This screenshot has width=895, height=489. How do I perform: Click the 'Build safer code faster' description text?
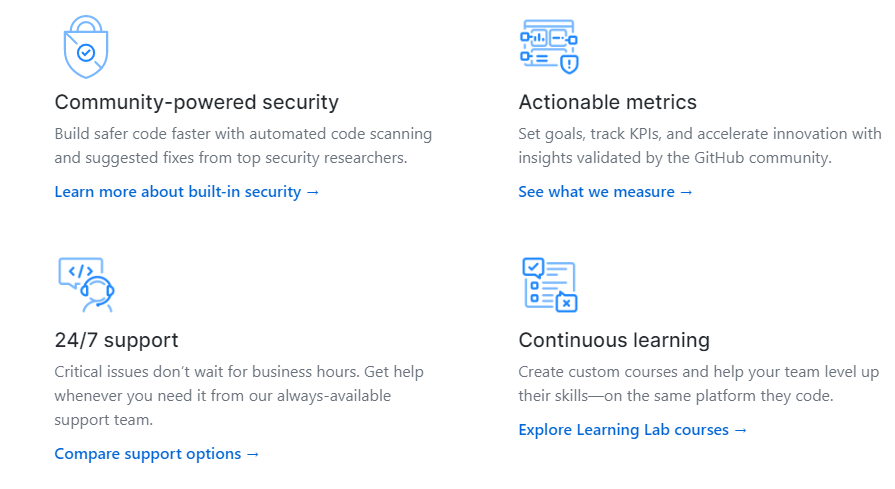[x=243, y=146]
